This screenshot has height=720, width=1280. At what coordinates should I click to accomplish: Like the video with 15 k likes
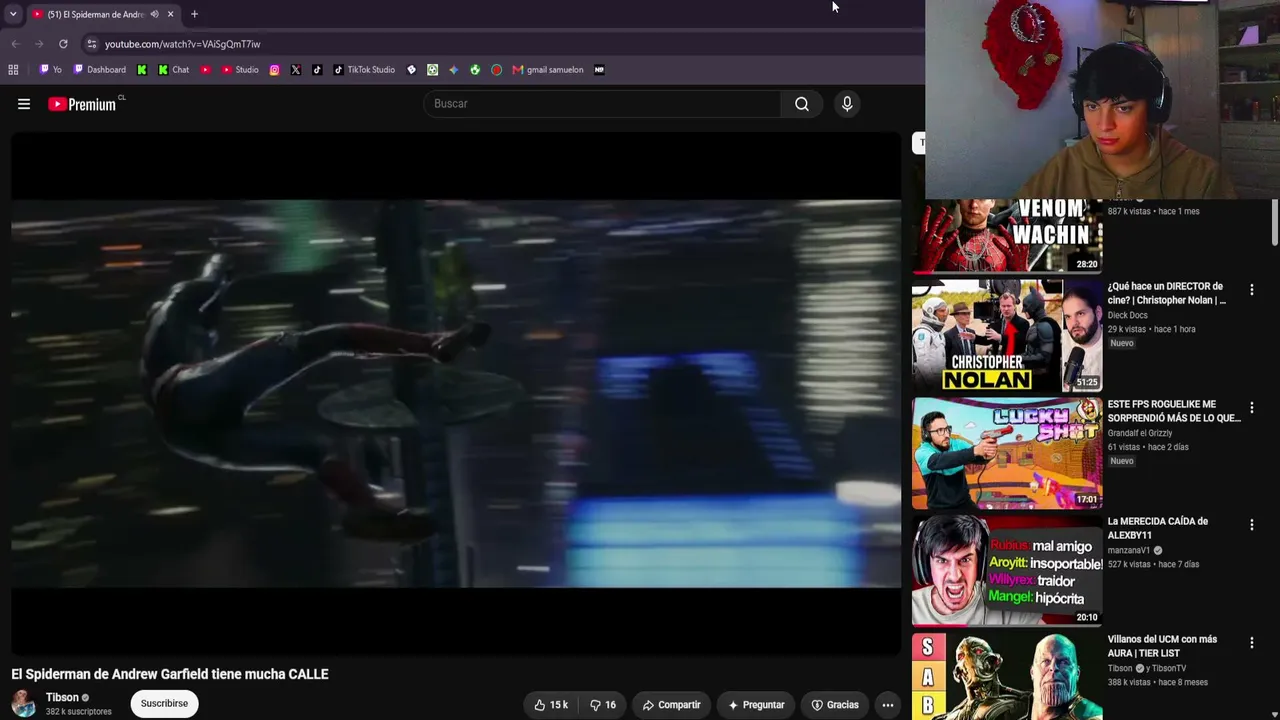tap(551, 705)
